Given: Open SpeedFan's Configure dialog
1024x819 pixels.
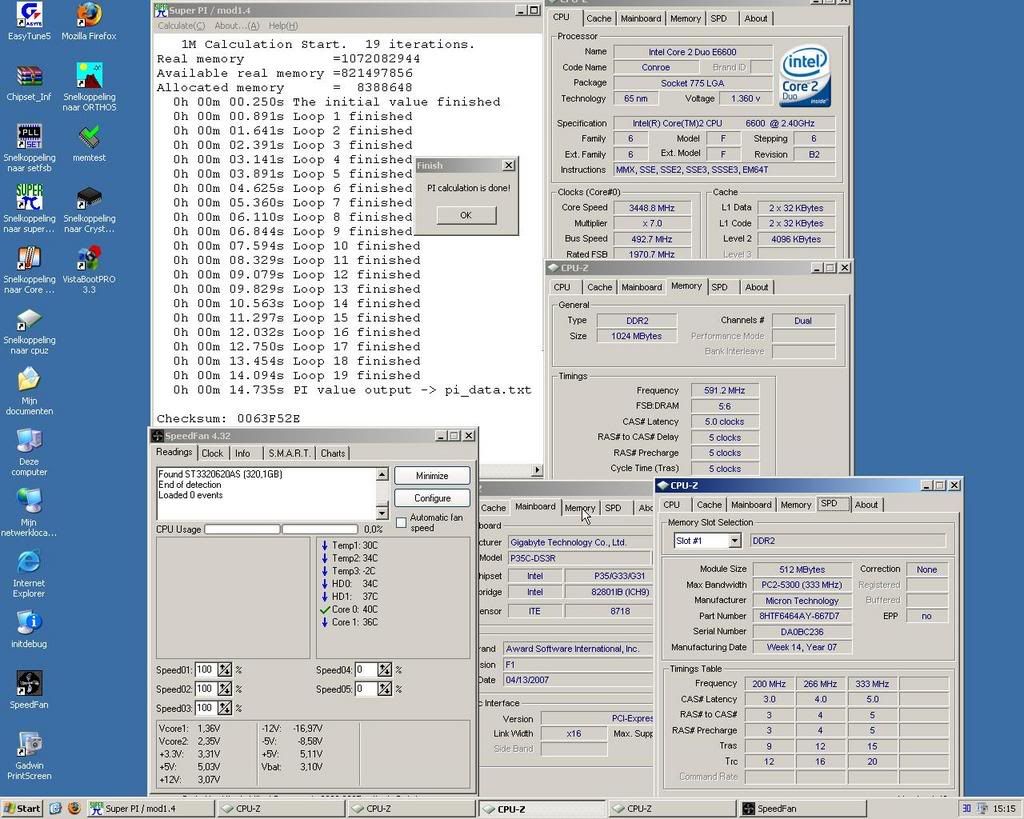Looking at the screenshot, I should click(432, 498).
